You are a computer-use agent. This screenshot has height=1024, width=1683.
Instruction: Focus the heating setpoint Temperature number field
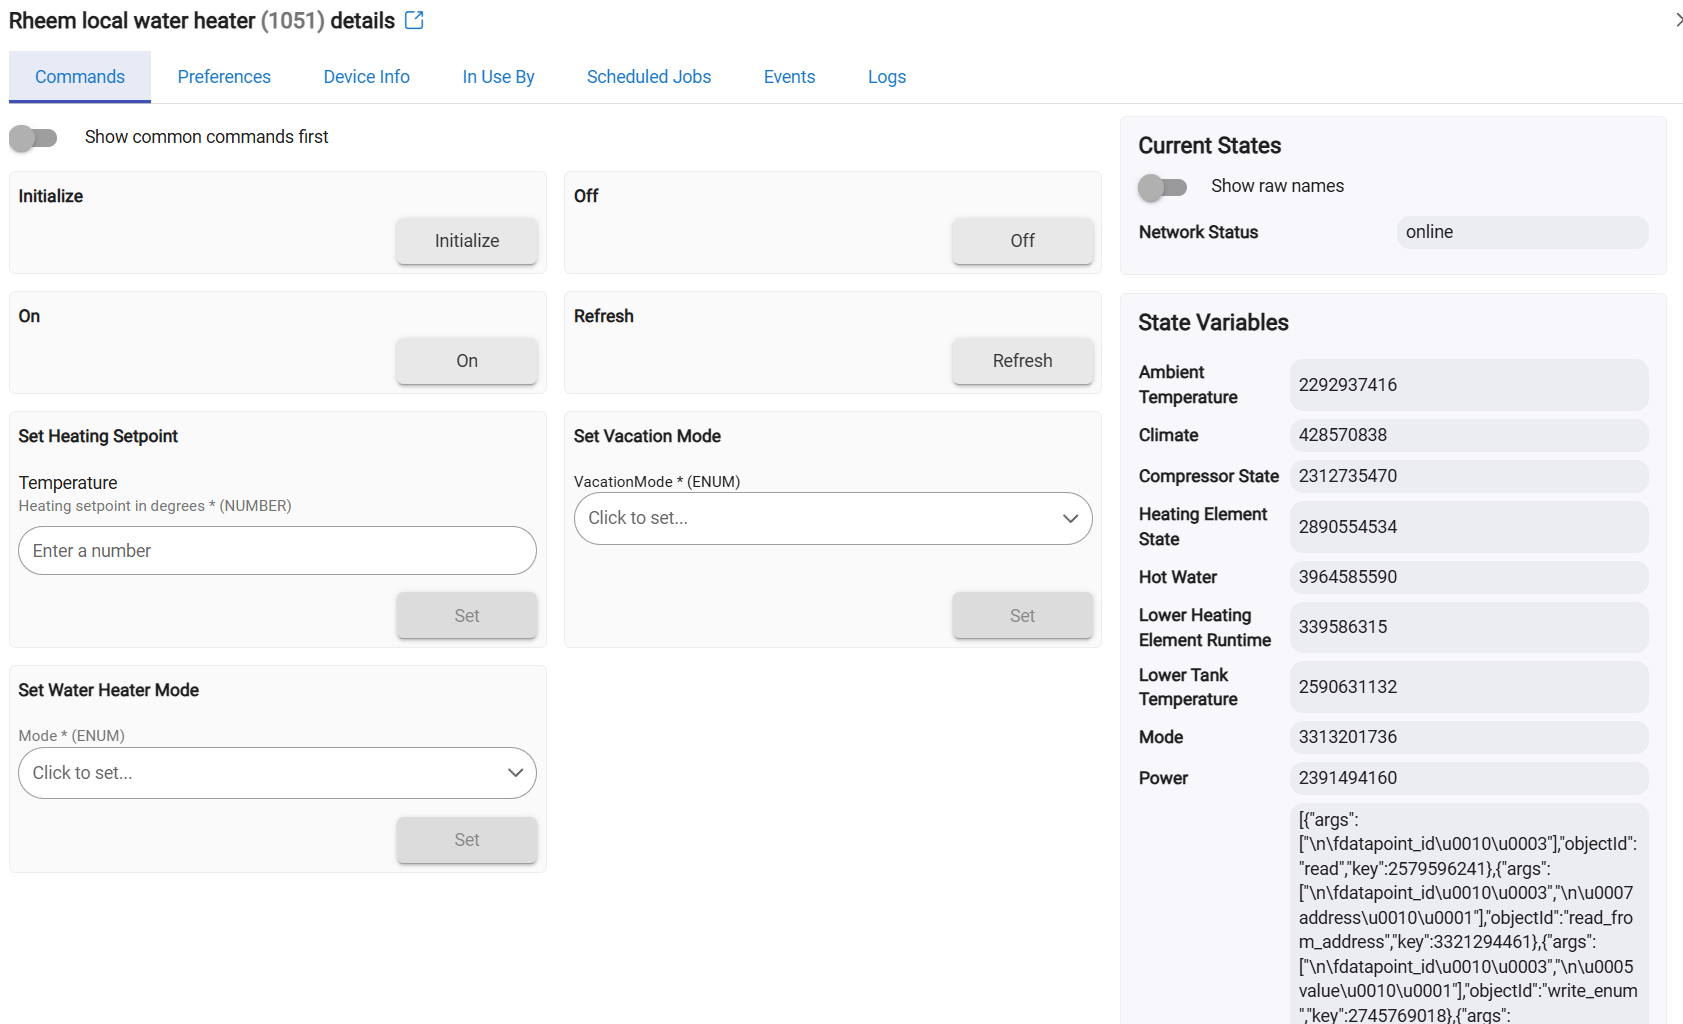pos(277,551)
